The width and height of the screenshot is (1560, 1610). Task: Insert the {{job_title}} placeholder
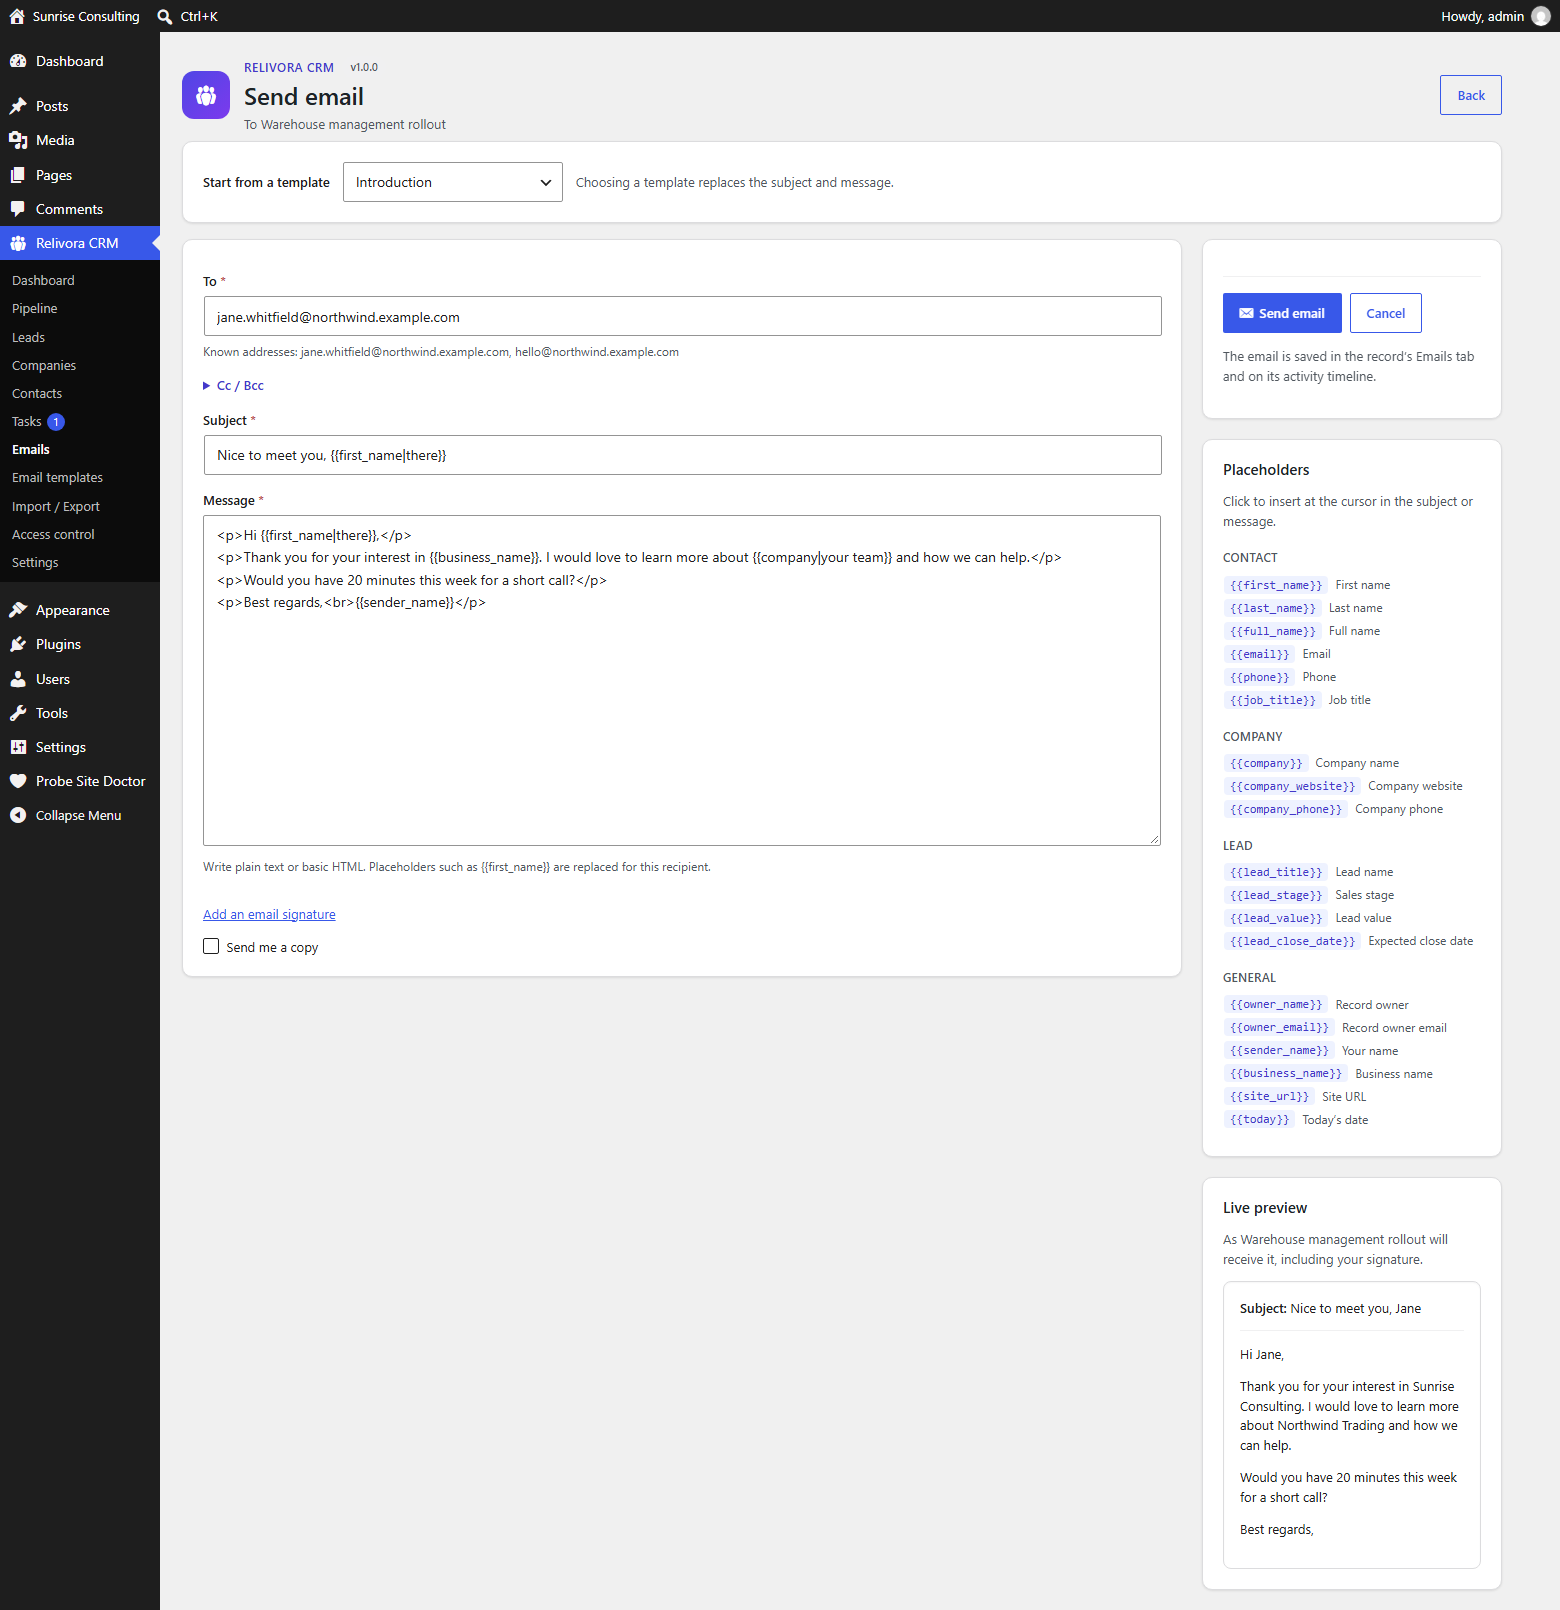click(x=1273, y=700)
